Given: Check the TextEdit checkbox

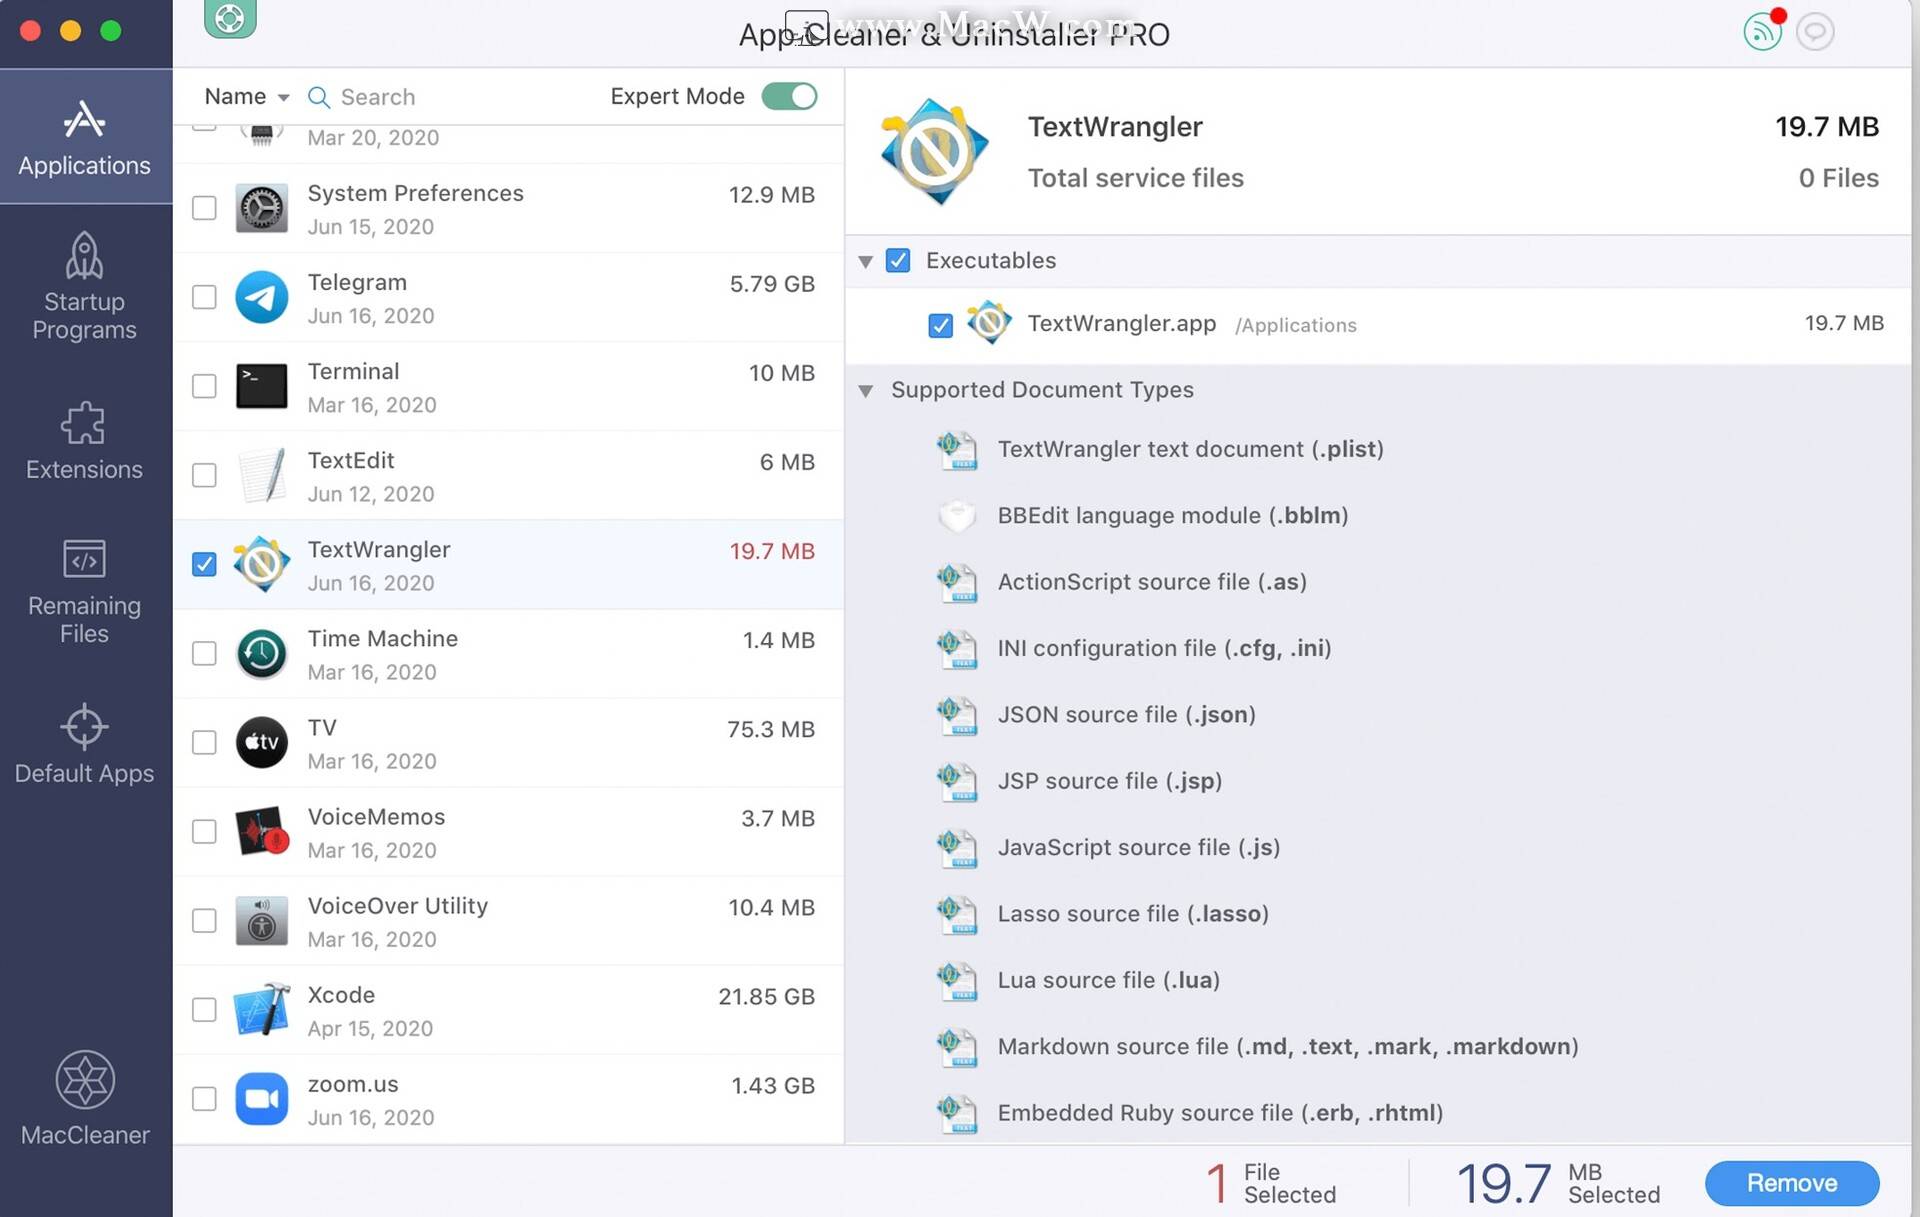Looking at the screenshot, I should (x=204, y=475).
